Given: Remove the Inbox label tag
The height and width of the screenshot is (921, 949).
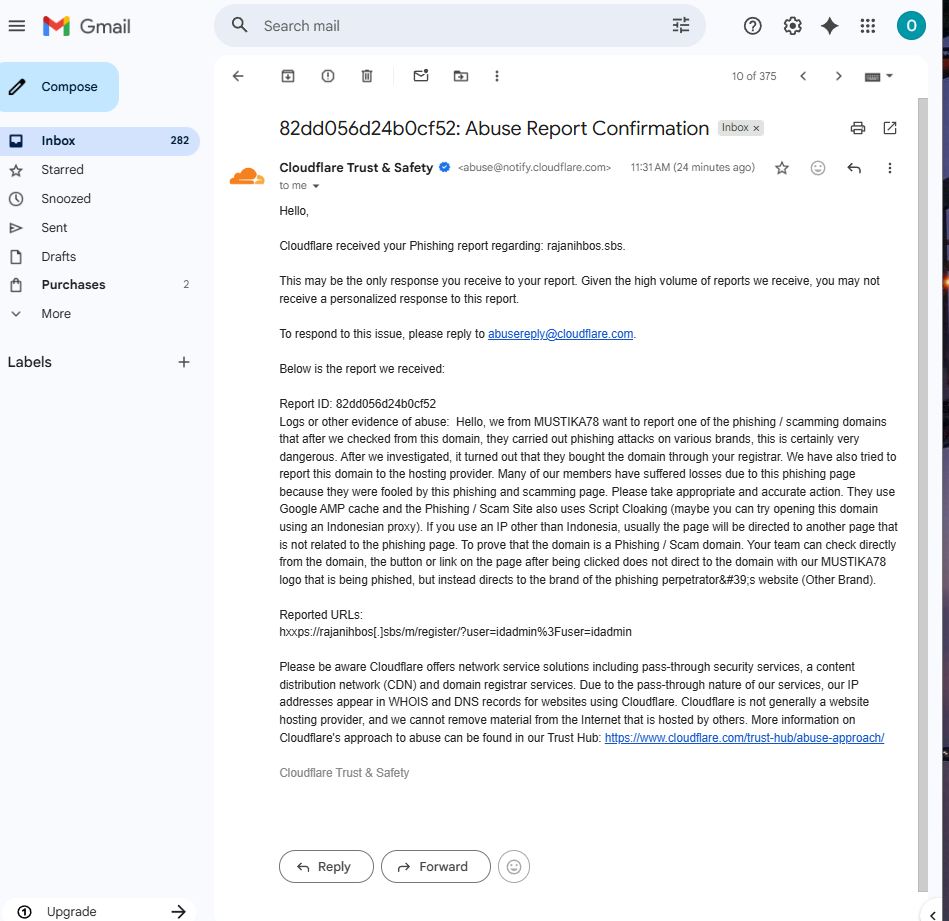Looking at the screenshot, I should [756, 128].
